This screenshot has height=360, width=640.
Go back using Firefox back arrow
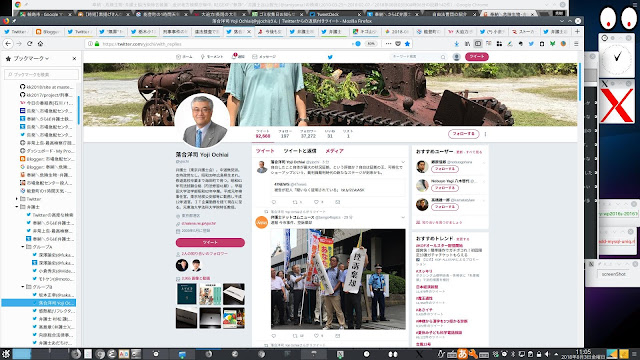(8, 43)
